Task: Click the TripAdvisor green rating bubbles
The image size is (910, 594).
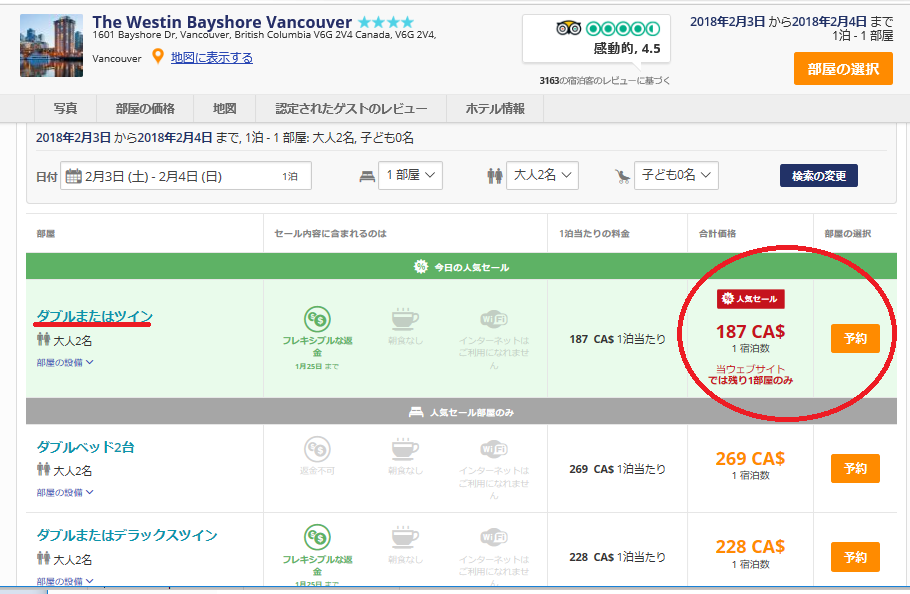Action: 623,28
